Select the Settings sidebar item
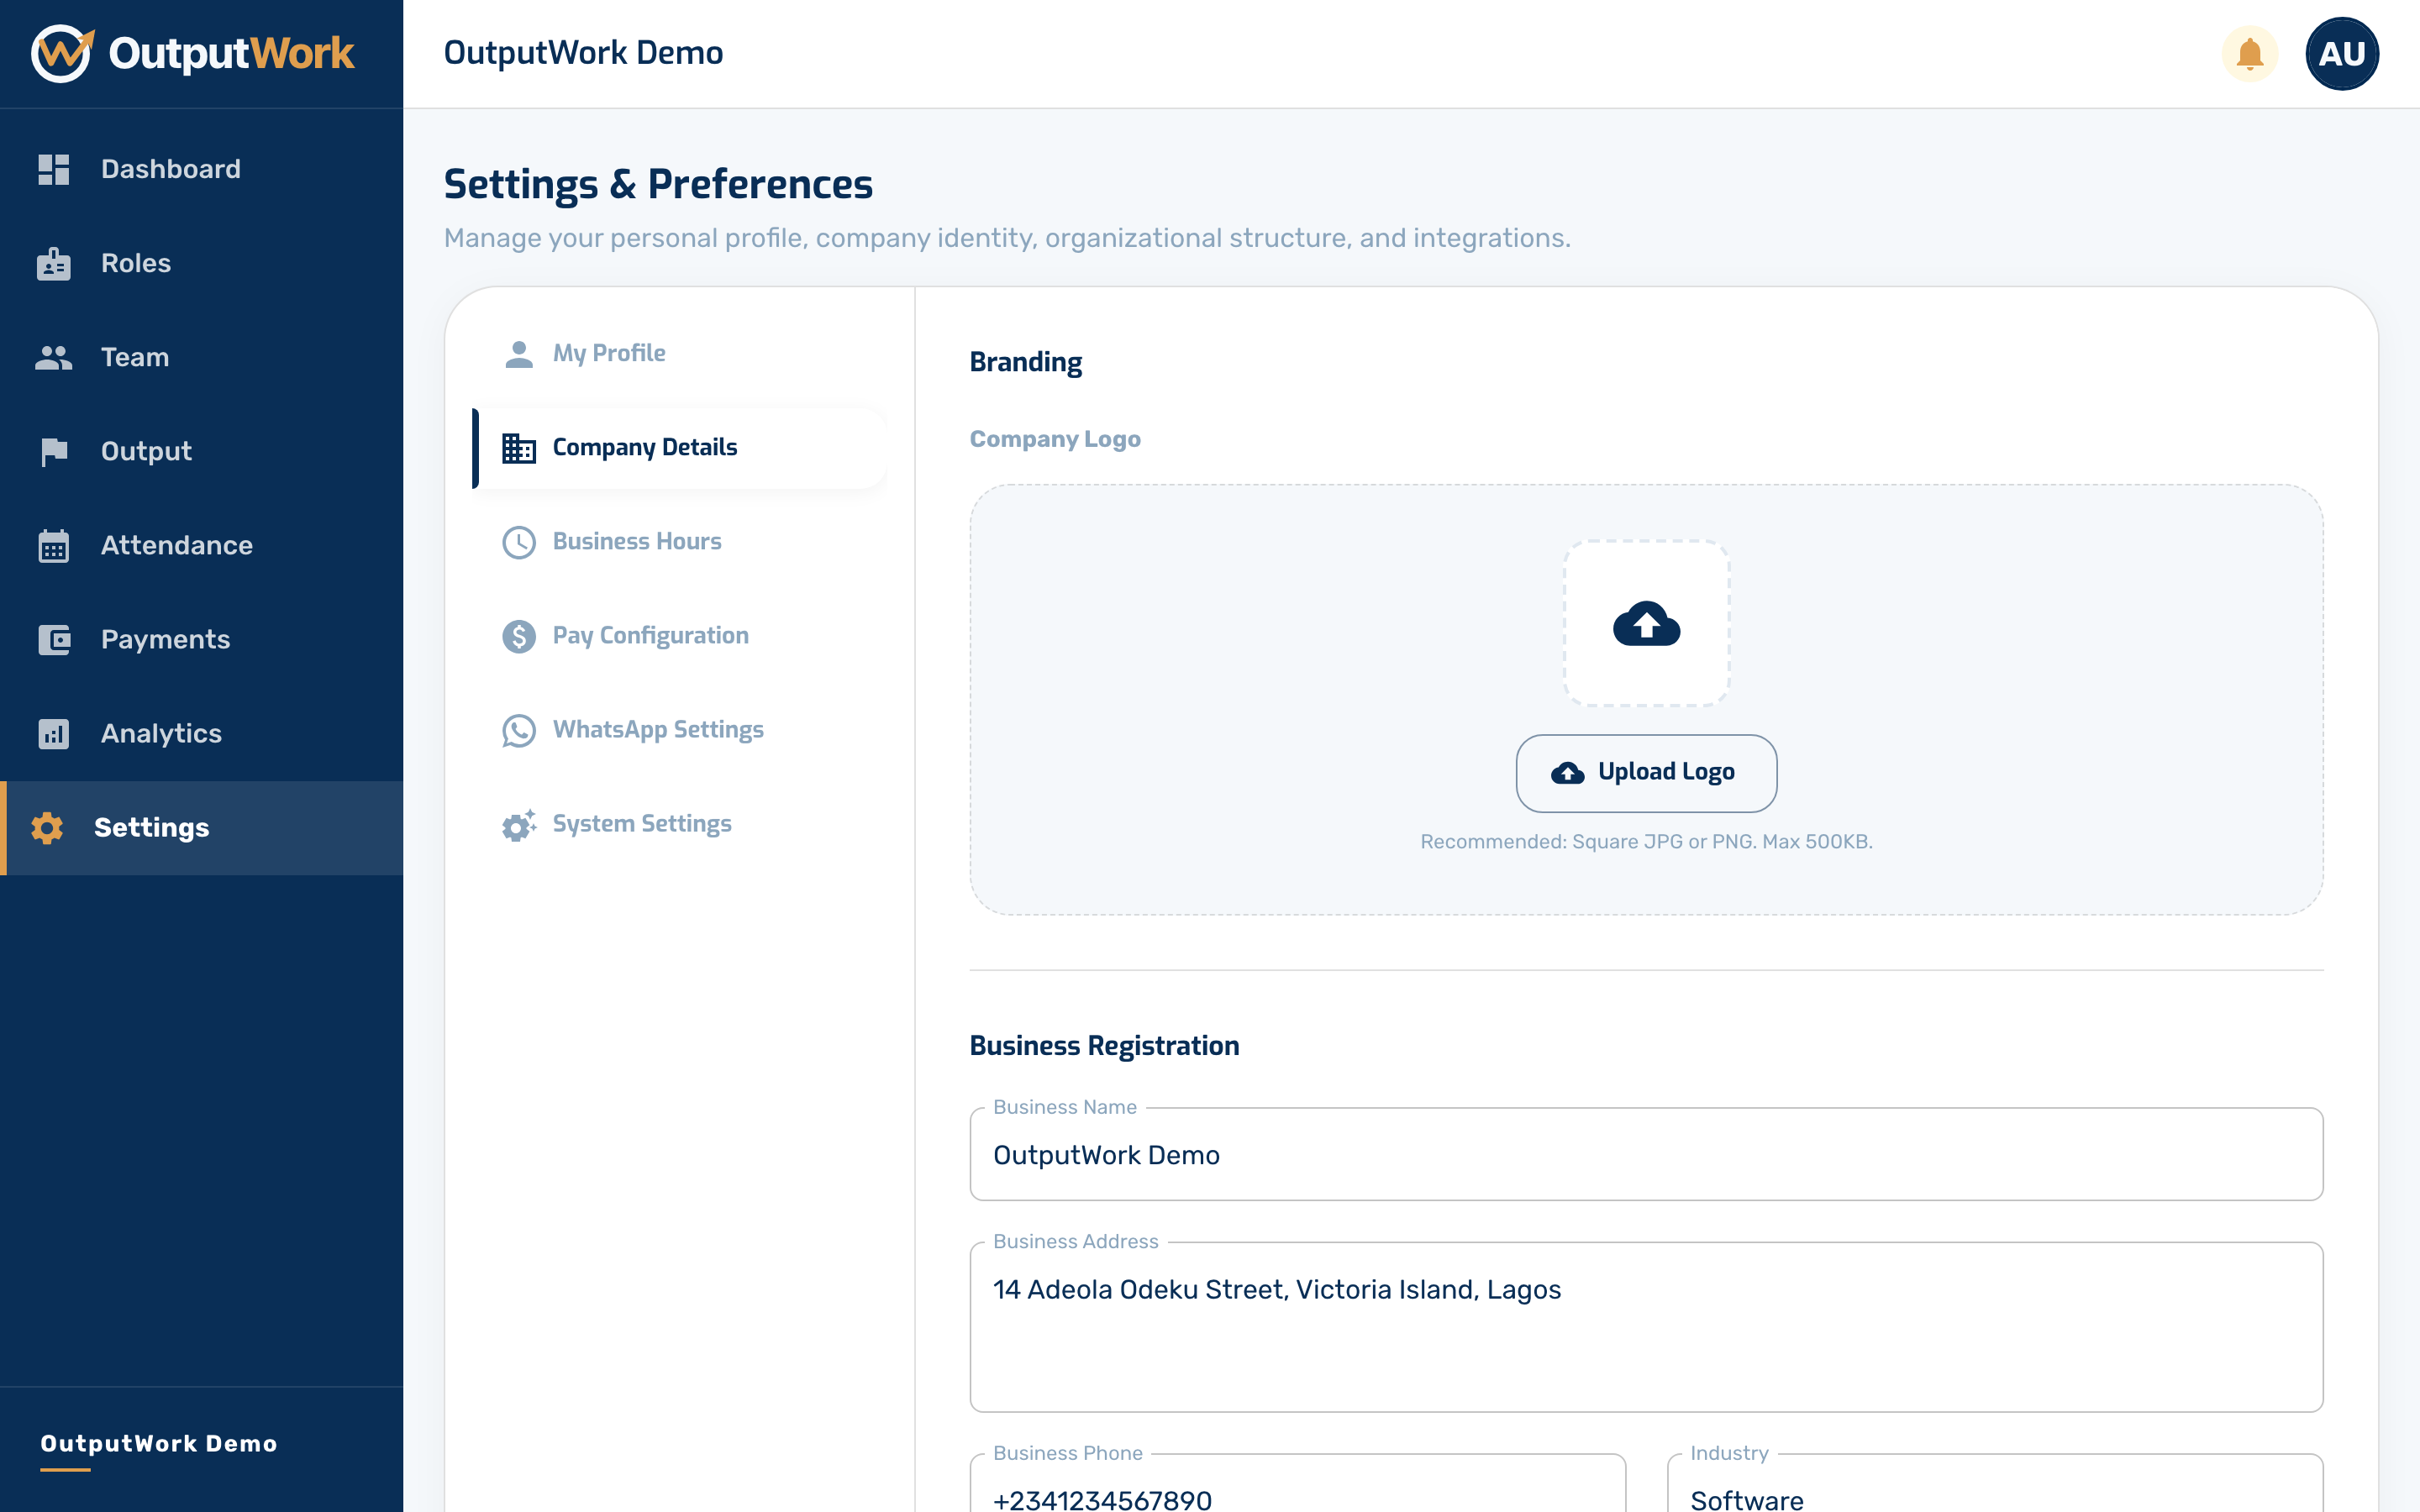 tap(202, 828)
